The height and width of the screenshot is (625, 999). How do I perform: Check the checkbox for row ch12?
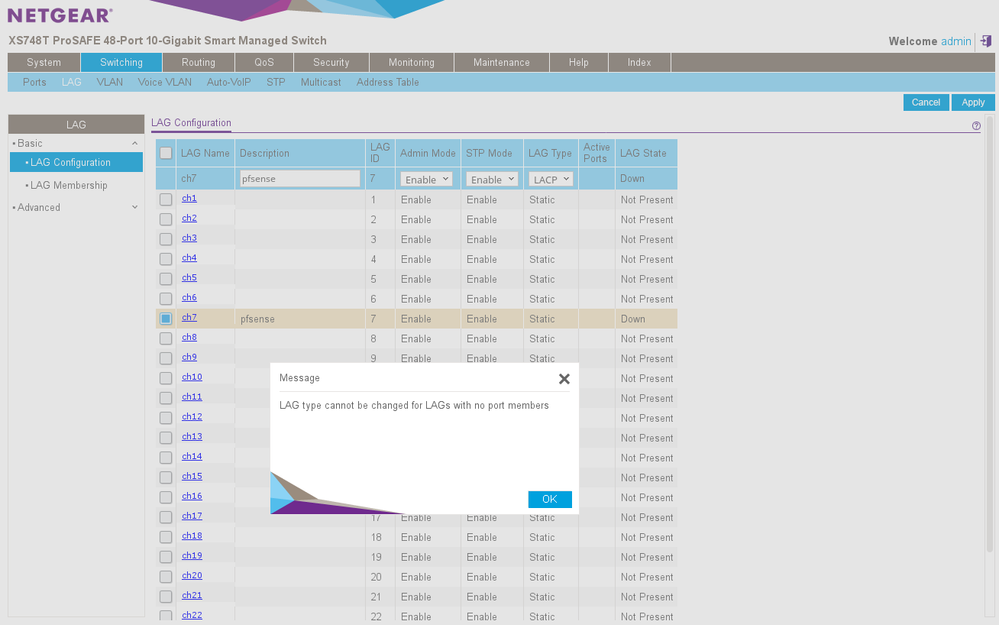(166, 418)
